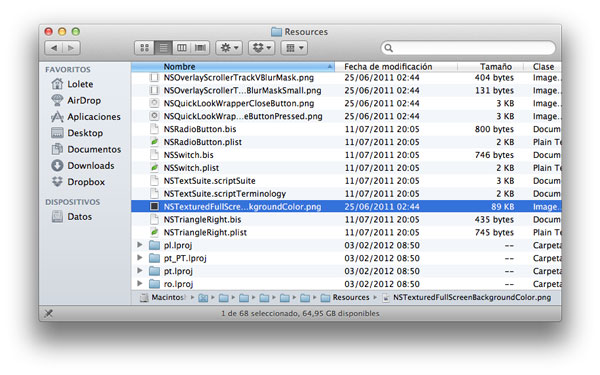Open Resources folder in path bar
This screenshot has height=375, width=600.
pos(345,297)
